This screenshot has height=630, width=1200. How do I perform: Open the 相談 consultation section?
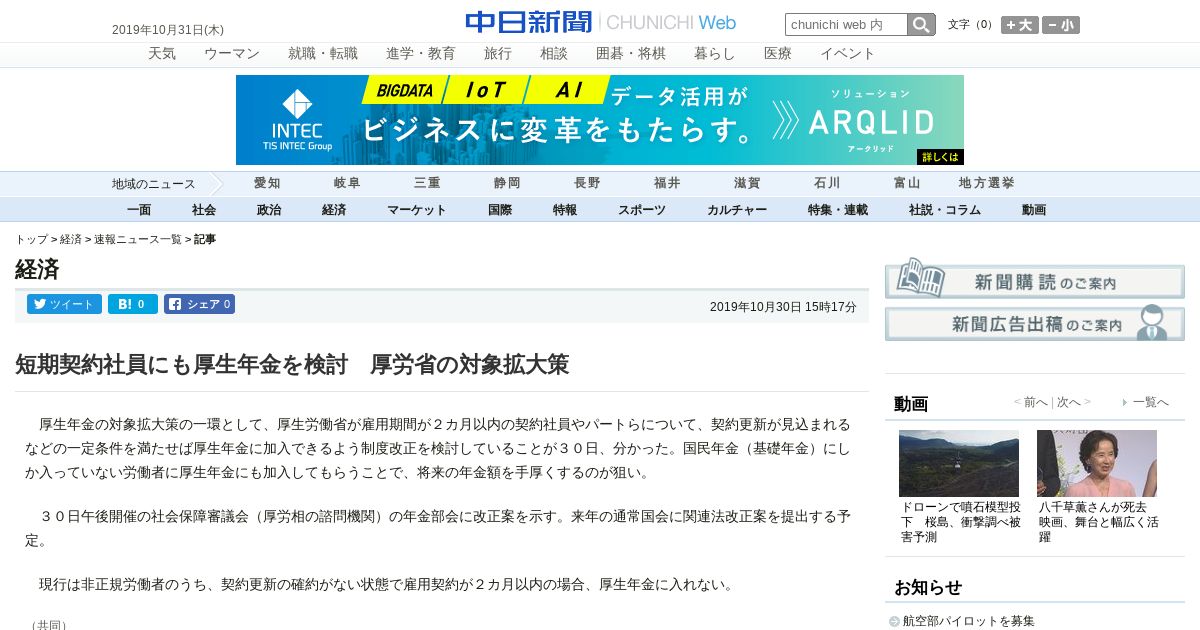pos(554,54)
